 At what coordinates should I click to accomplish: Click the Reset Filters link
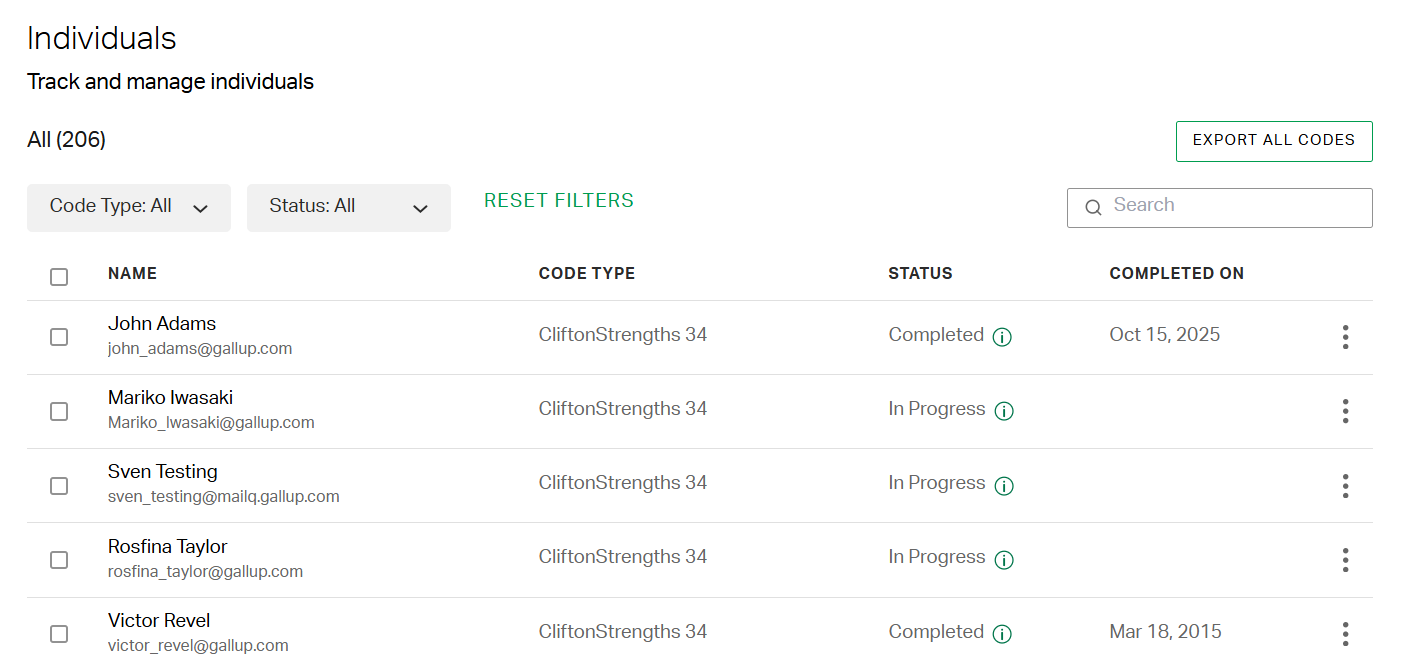click(x=559, y=201)
